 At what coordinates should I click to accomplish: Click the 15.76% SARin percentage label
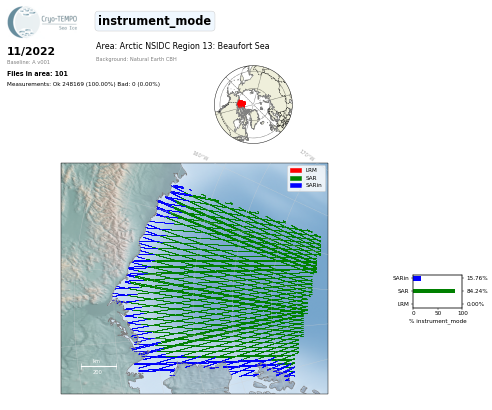point(477,278)
